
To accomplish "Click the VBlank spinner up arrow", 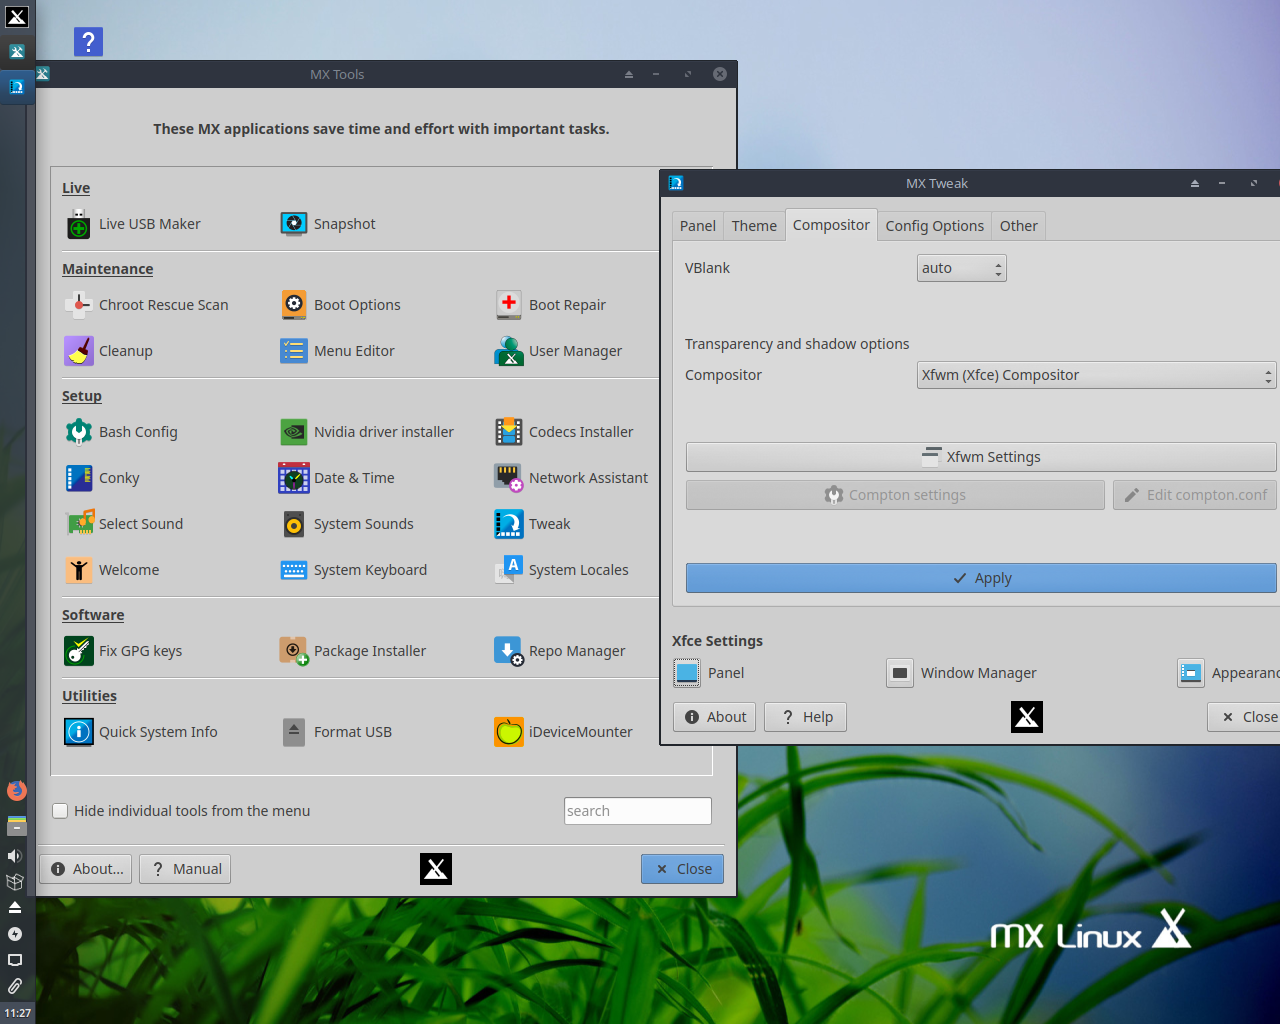I will click(x=998, y=262).
